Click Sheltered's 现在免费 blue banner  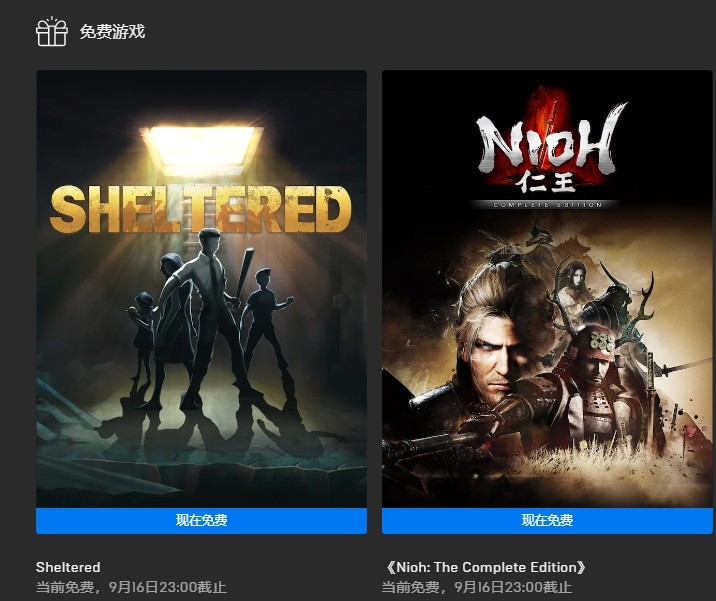coord(201,520)
